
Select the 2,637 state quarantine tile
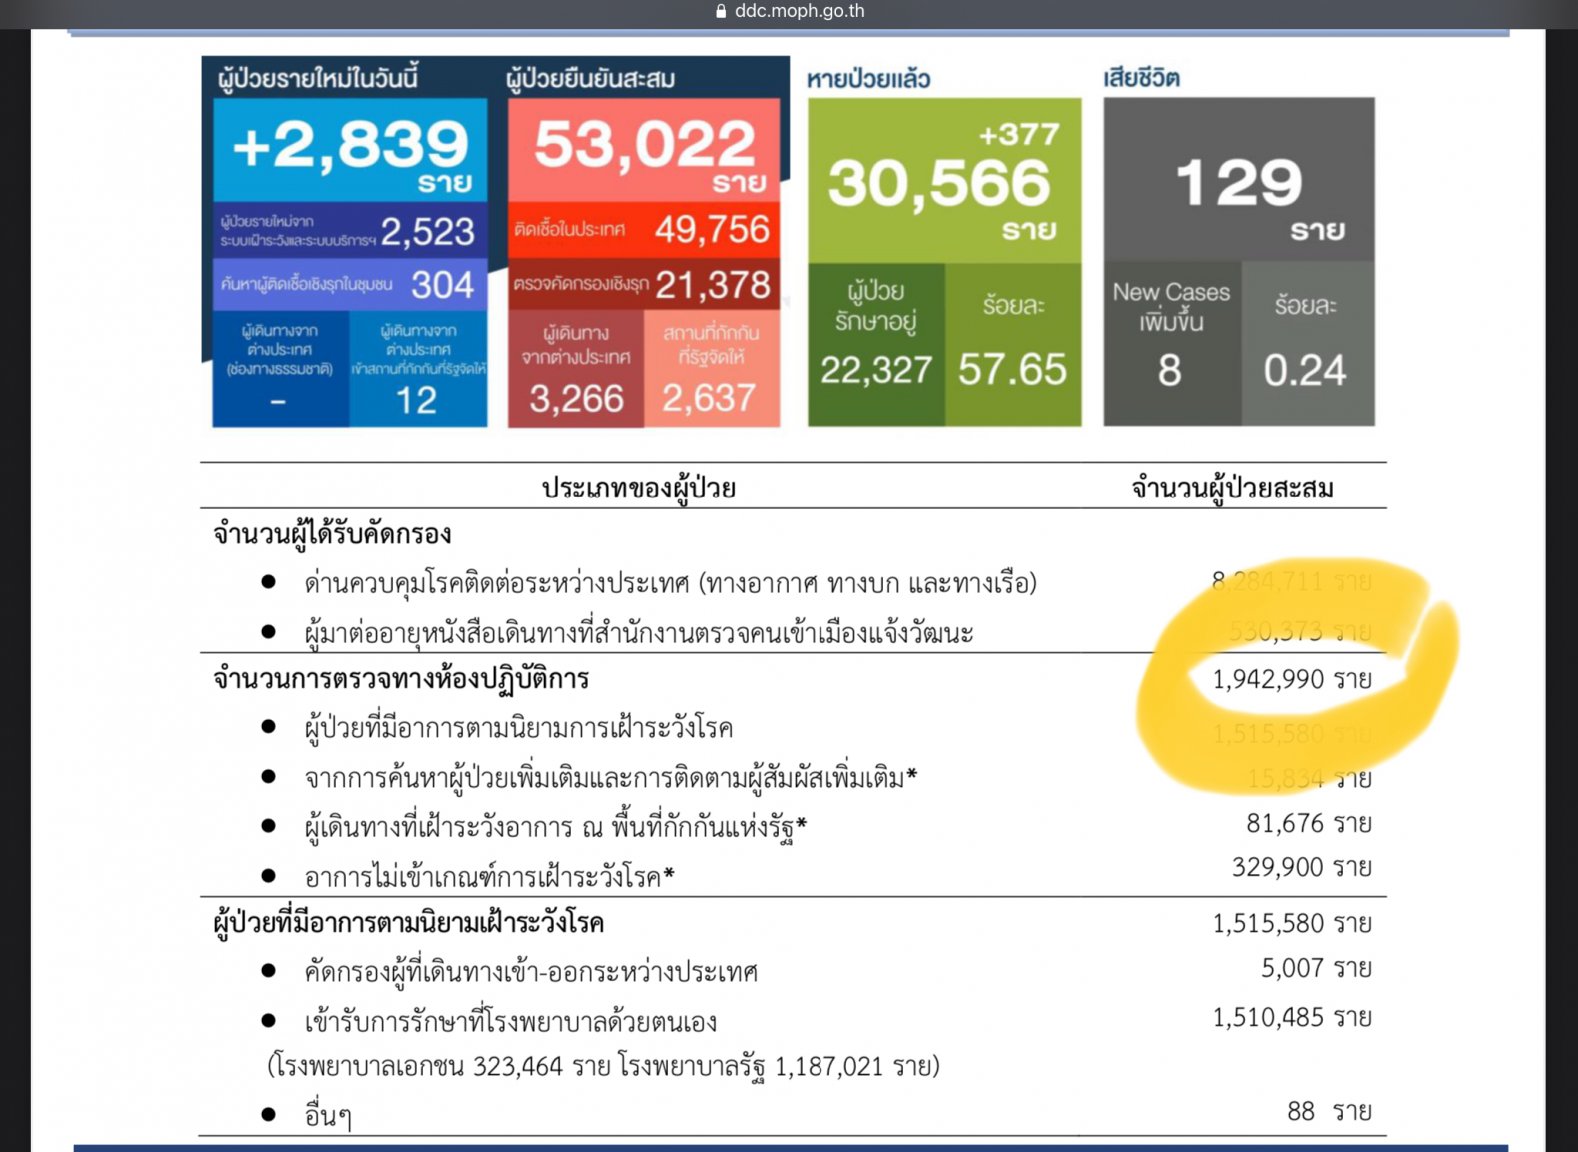(x=711, y=370)
